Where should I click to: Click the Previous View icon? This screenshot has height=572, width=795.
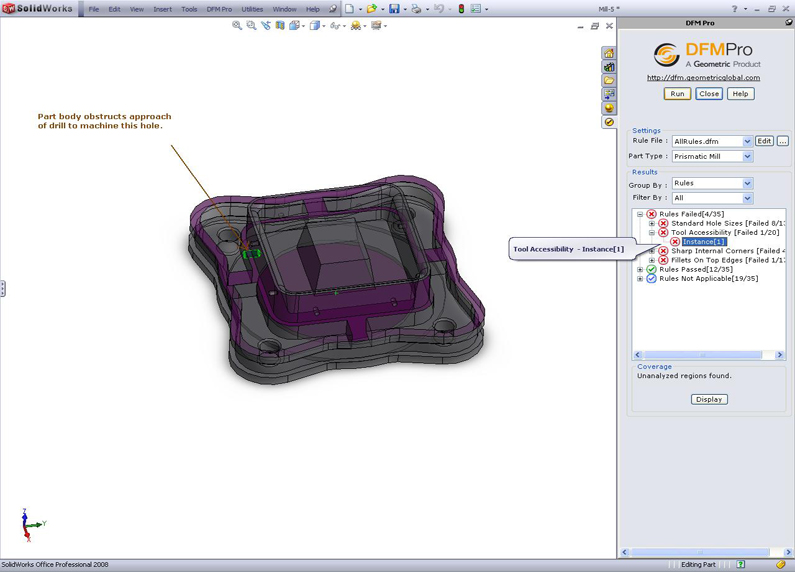tap(266, 25)
